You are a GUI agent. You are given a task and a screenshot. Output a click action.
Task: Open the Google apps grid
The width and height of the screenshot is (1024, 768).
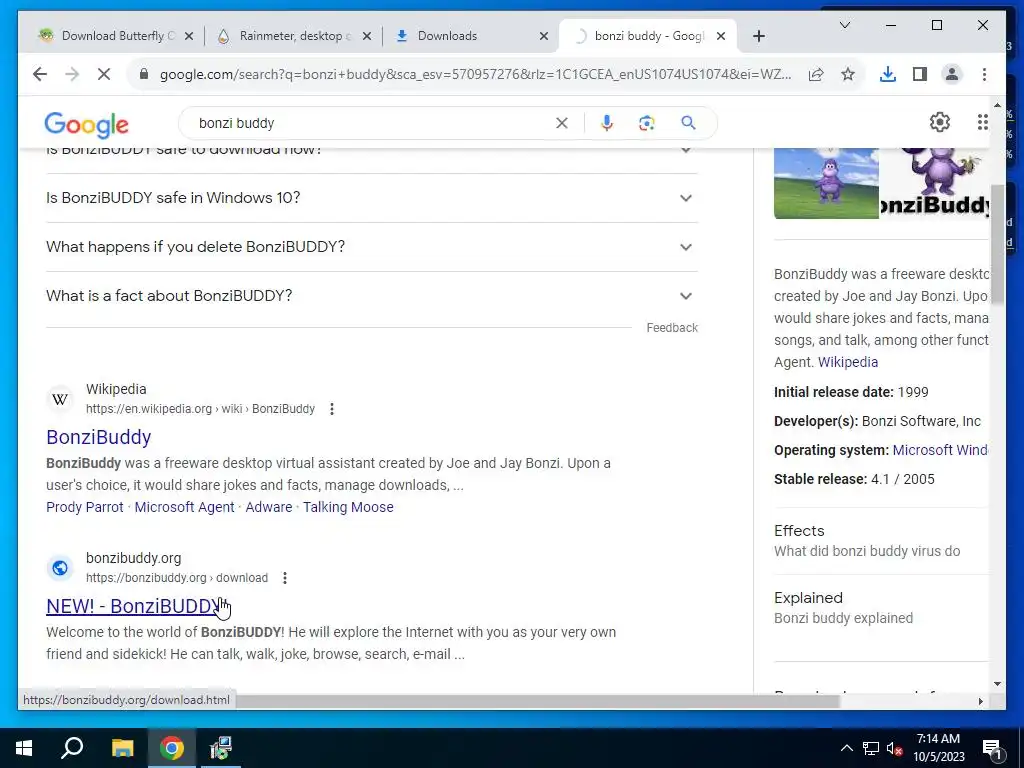click(982, 122)
